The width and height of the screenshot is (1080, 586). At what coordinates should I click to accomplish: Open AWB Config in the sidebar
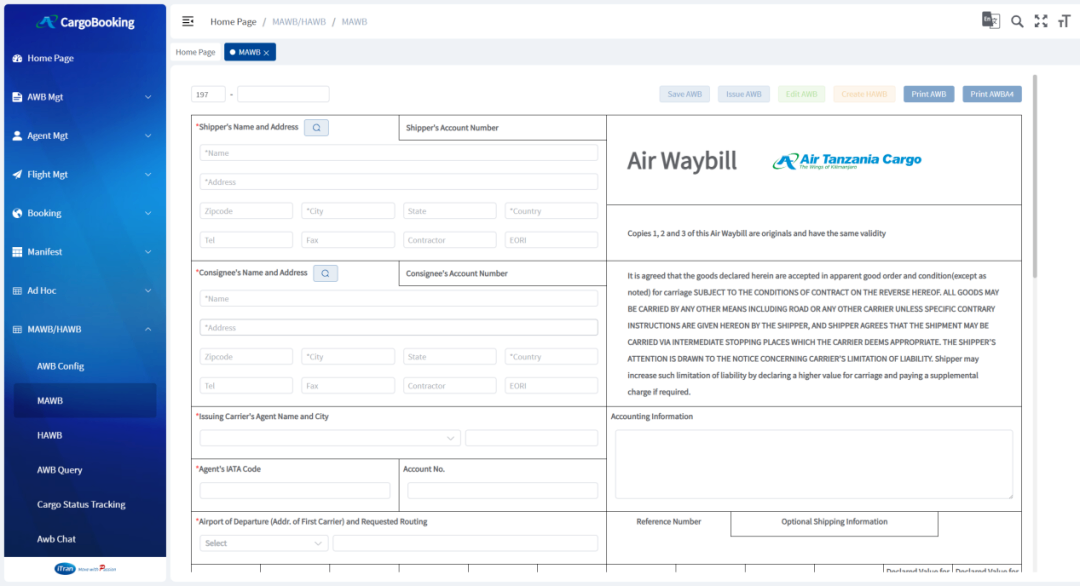click(x=61, y=366)
